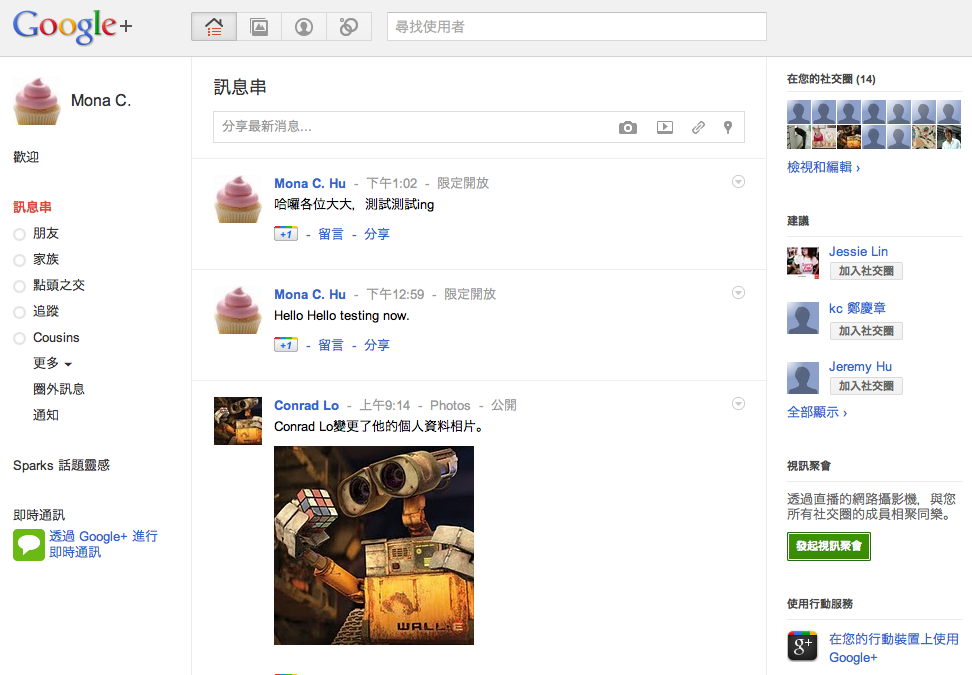
Task: Attach a link with paperclip icon
Action: [x=698, y=127]
